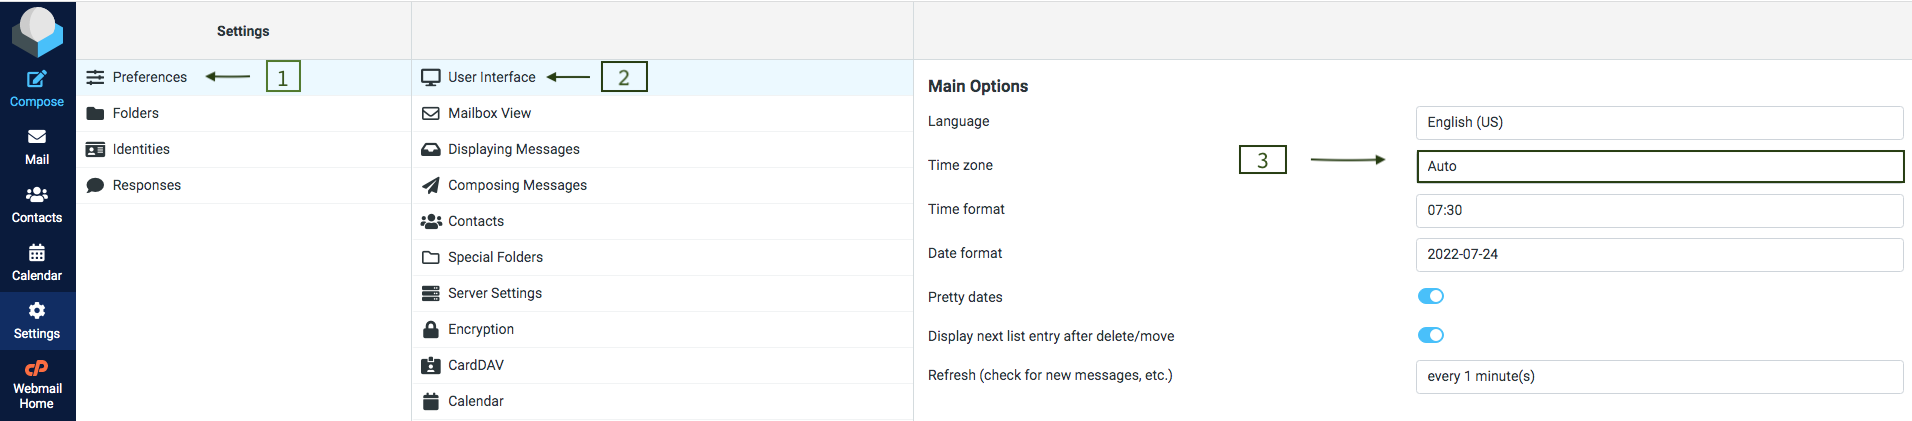Screen dimensions: 1912x421
Task: Toggle Display next list entry switch
Action: tap(1431, 335)
